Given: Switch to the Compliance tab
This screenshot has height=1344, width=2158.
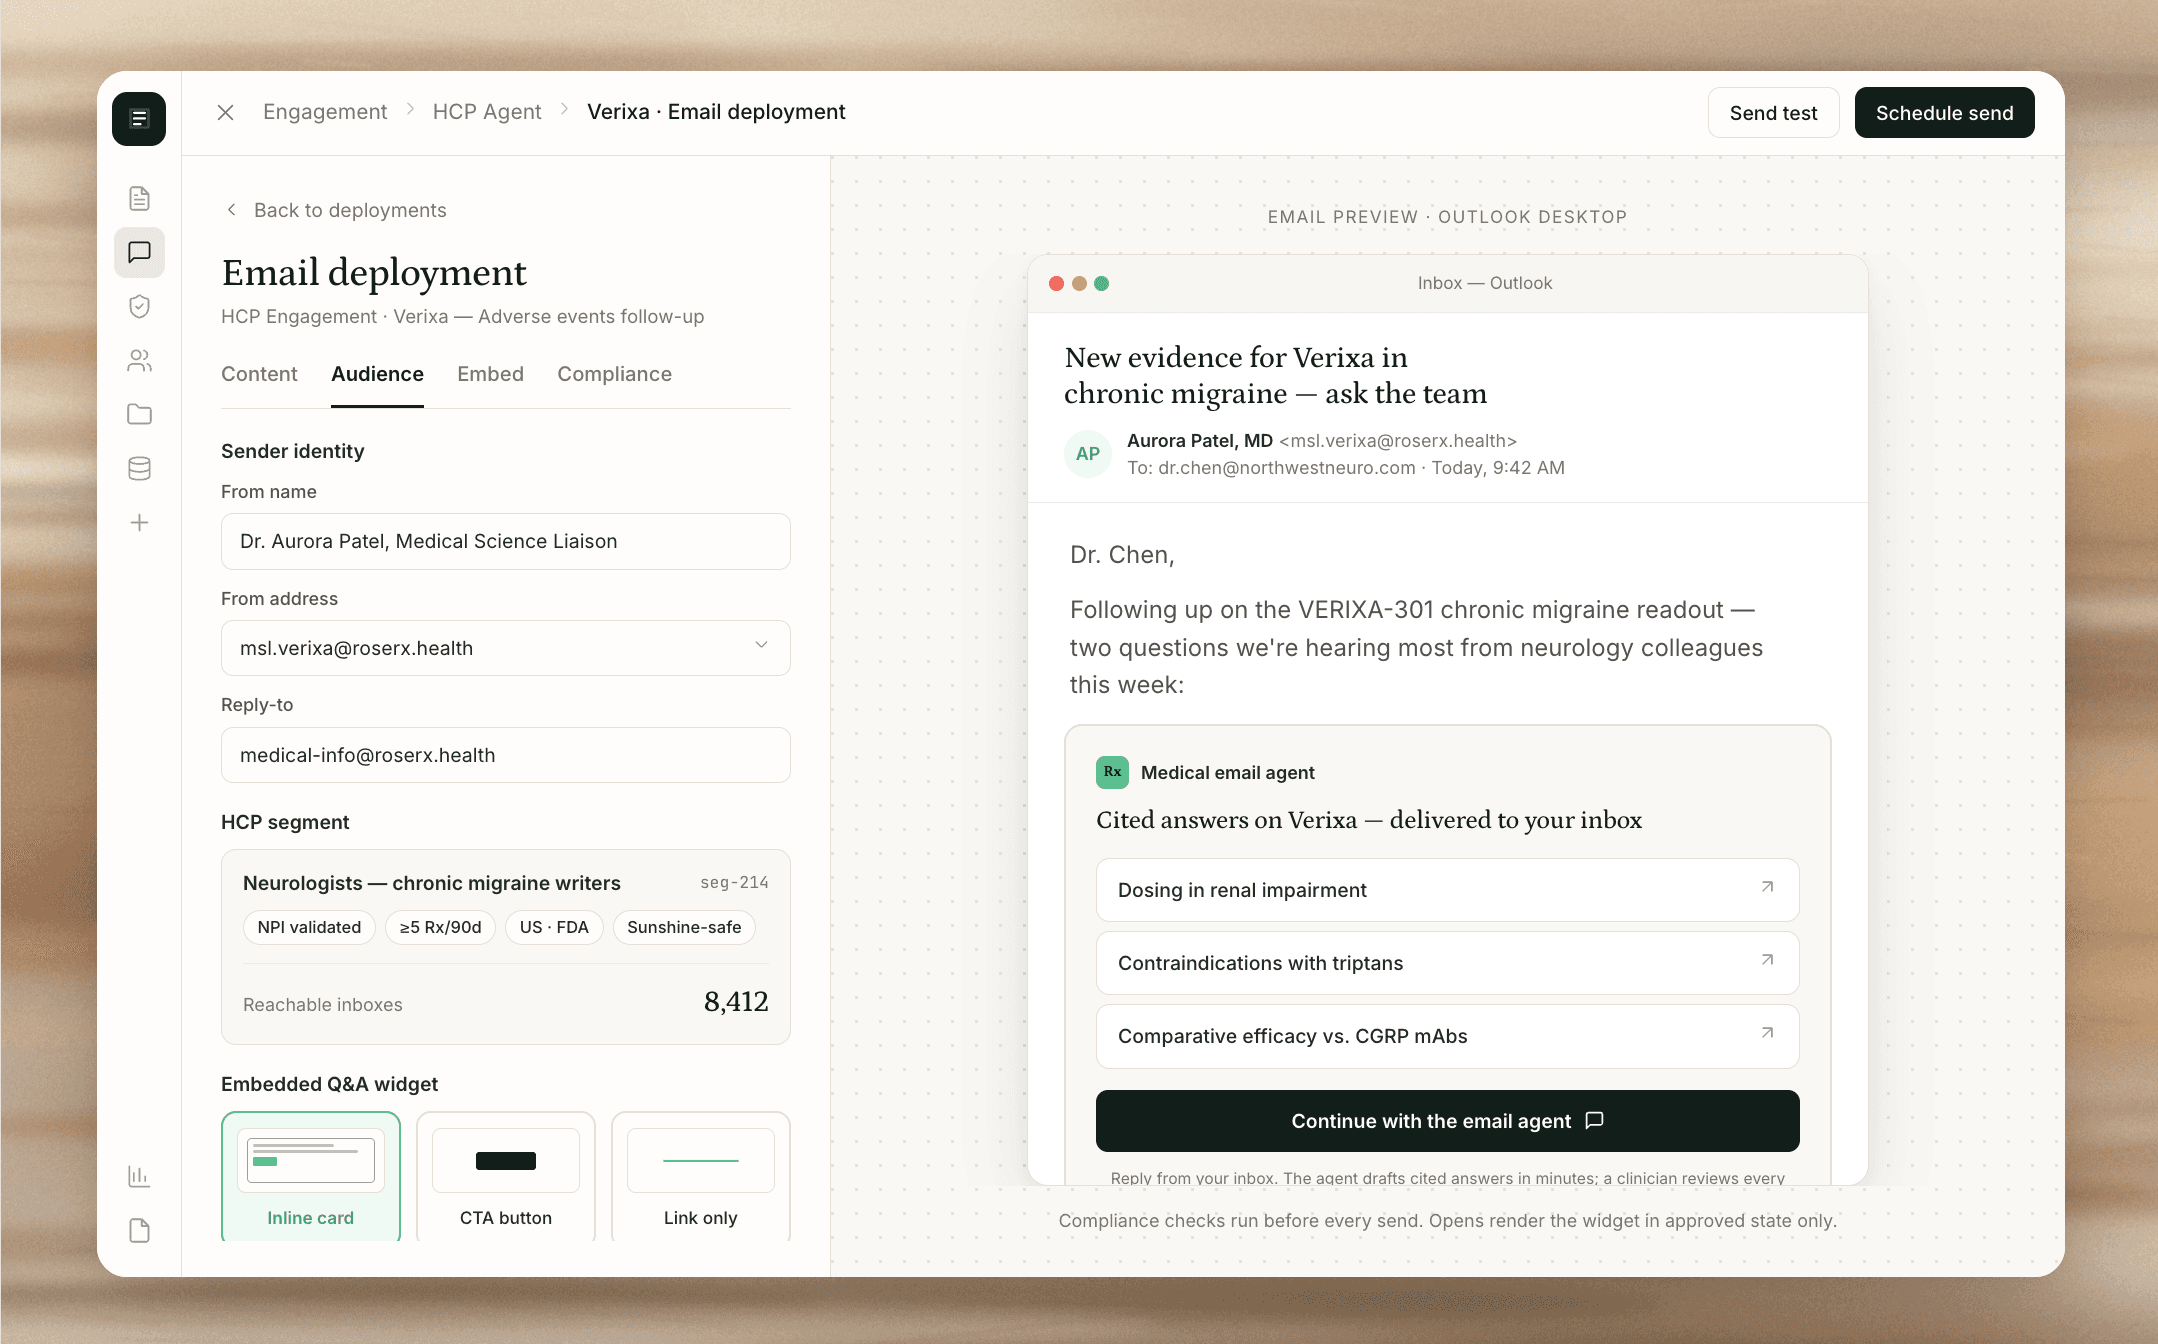Looking at the screenshot, I should coord(614,374).
